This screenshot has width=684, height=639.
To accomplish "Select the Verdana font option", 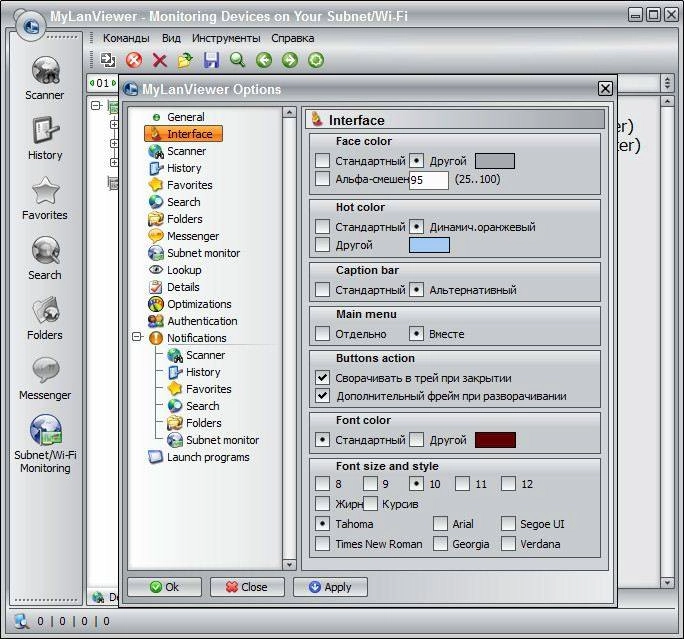I will click(x=508, y=543).
